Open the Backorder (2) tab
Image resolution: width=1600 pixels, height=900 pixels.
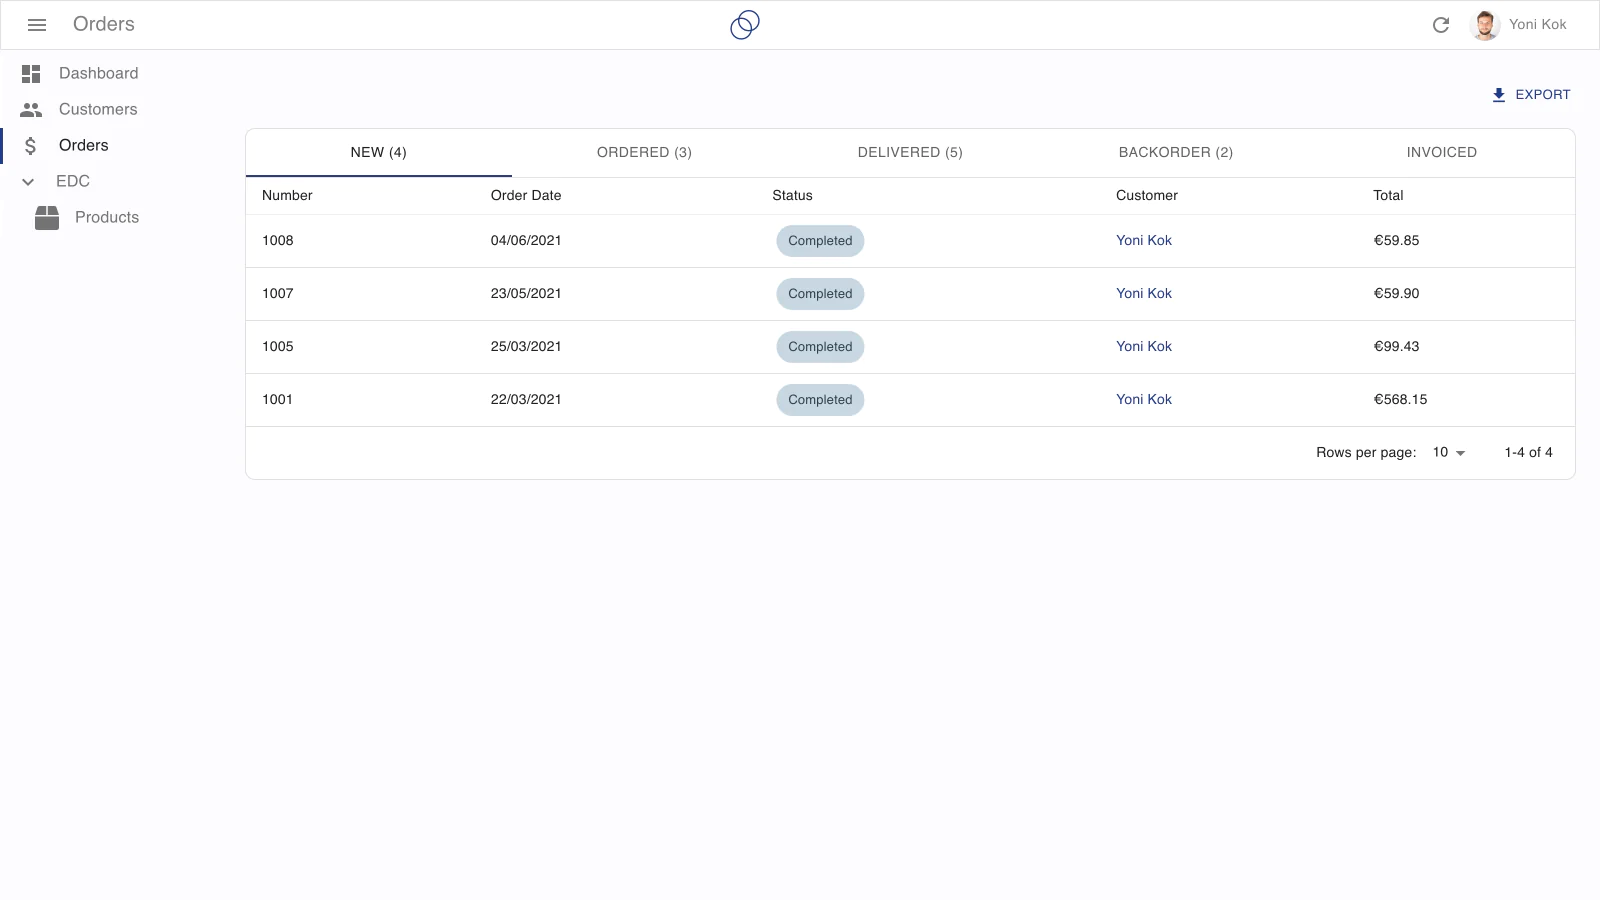tap(1175, 153)
